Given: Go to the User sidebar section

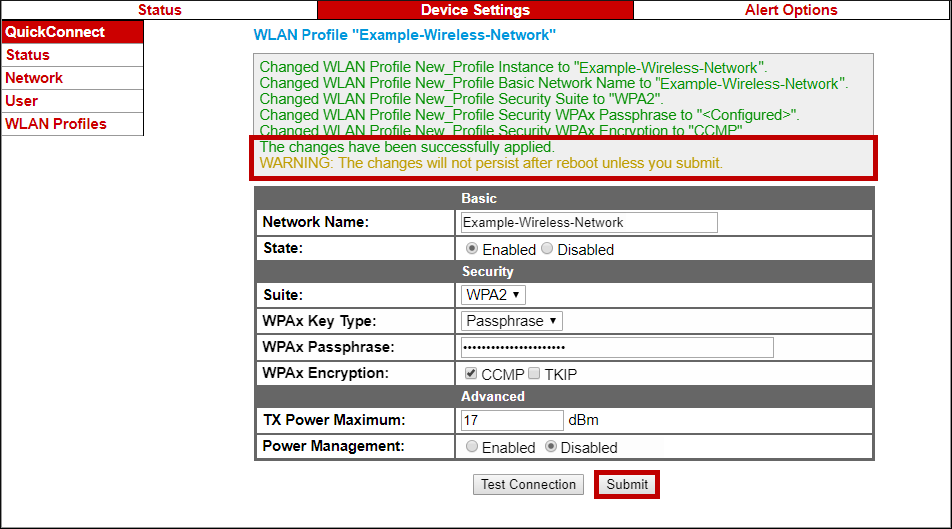Looking at the screenshot, I should (x=22, y=101).
